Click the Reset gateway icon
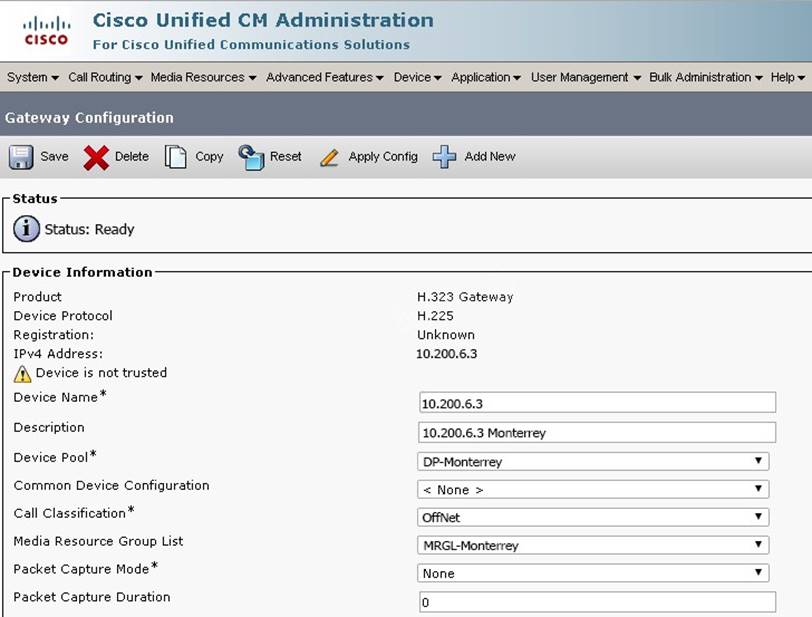Screen dimensions: 812x617 pyautogui.click(x=250, y=157)
